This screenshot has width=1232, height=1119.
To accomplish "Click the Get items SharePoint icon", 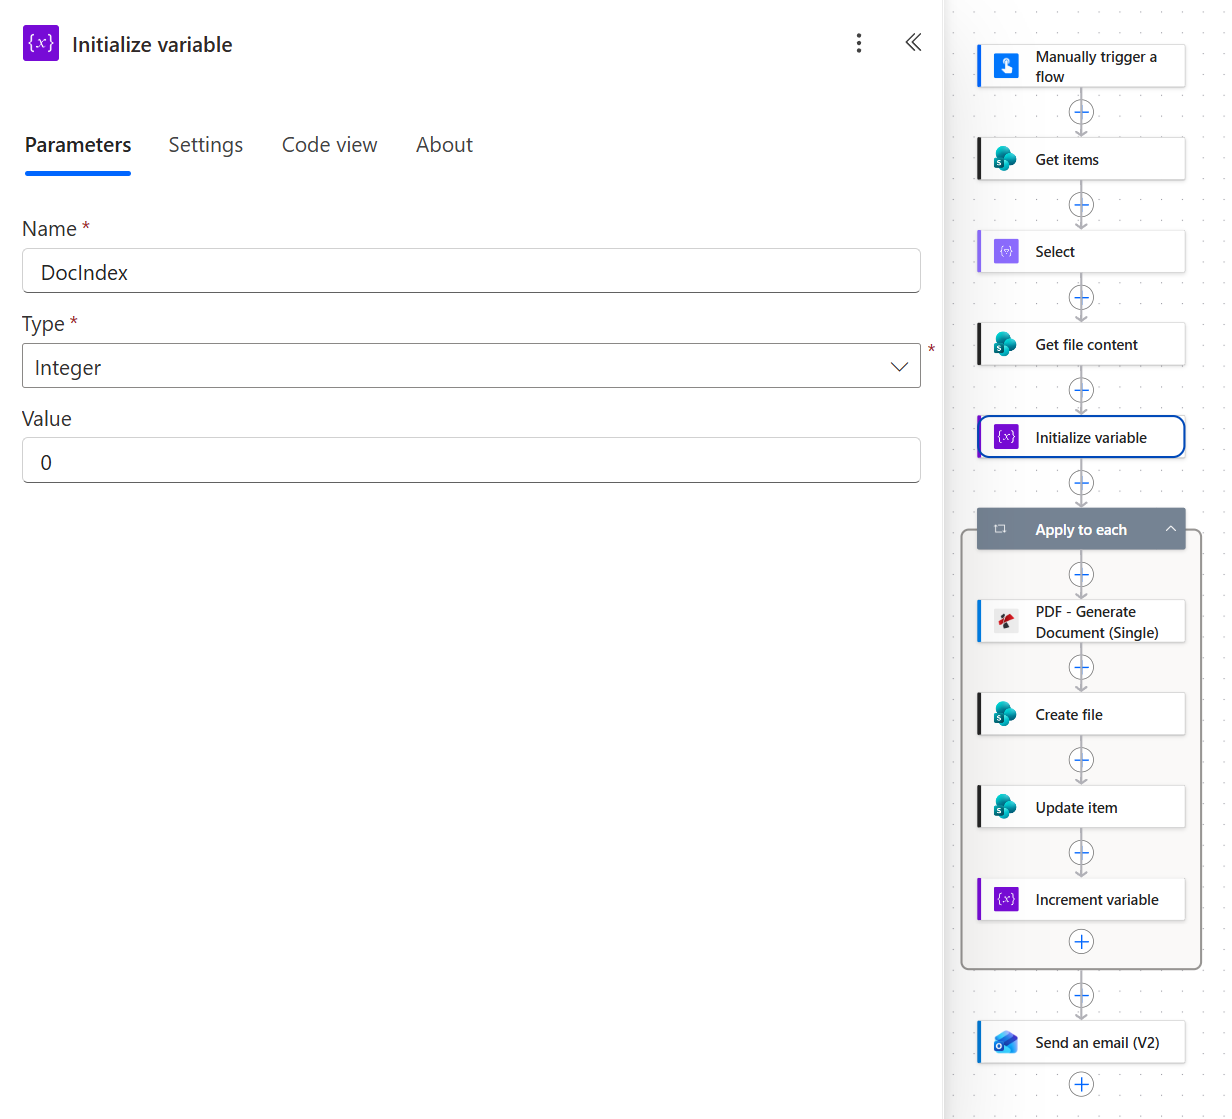I will pos(1006,159).
